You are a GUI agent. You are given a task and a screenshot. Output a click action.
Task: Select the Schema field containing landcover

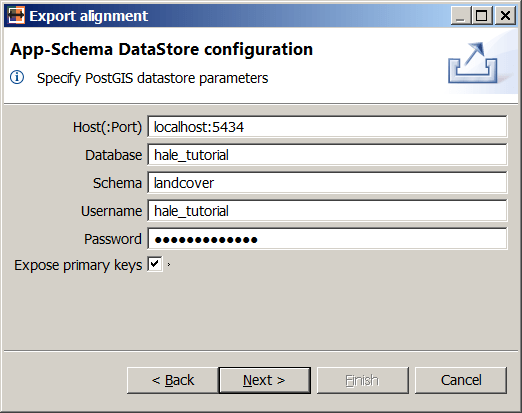(327, 183)
